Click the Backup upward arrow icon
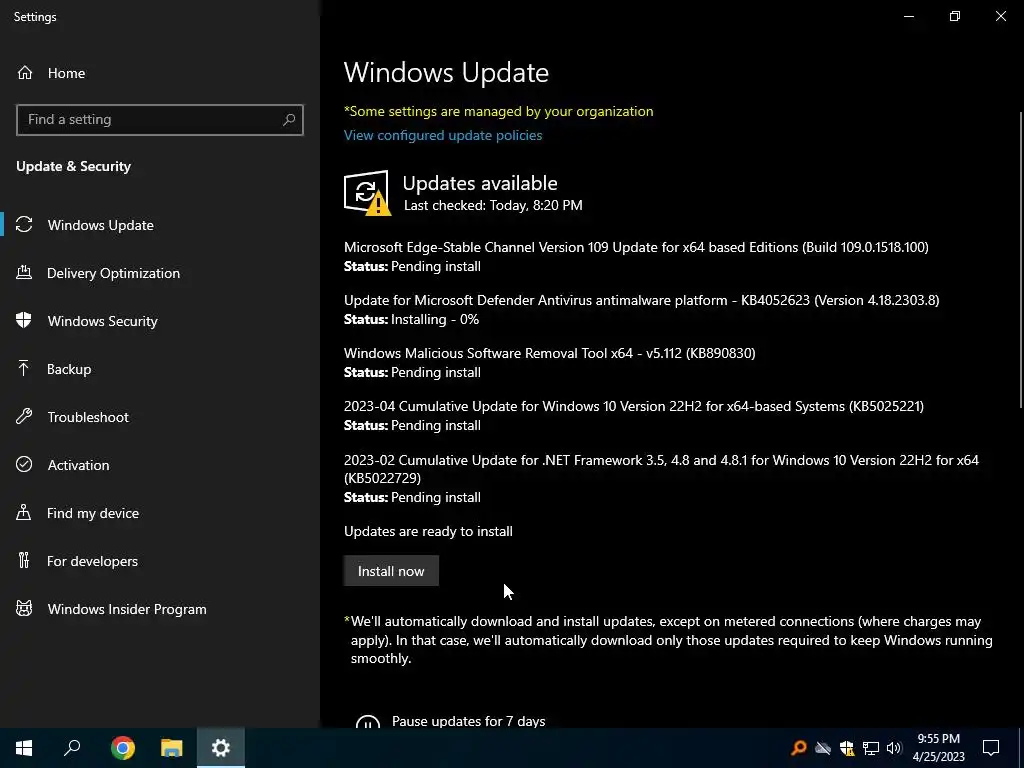 click(24, 369)
